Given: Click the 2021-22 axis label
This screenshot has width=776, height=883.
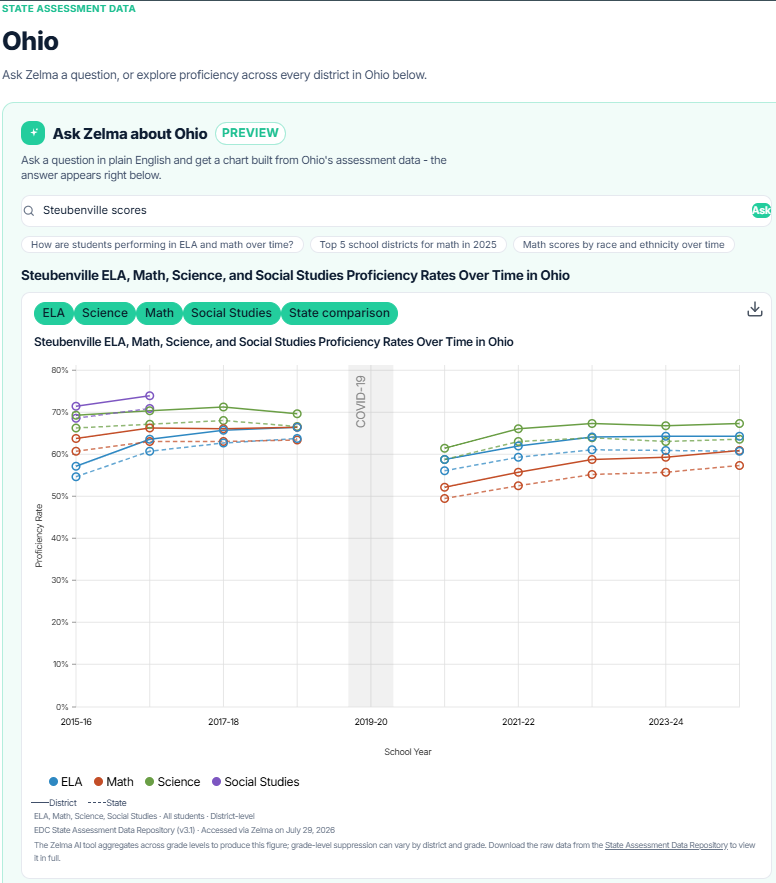Looking at the screenshot, I should 519,722.
